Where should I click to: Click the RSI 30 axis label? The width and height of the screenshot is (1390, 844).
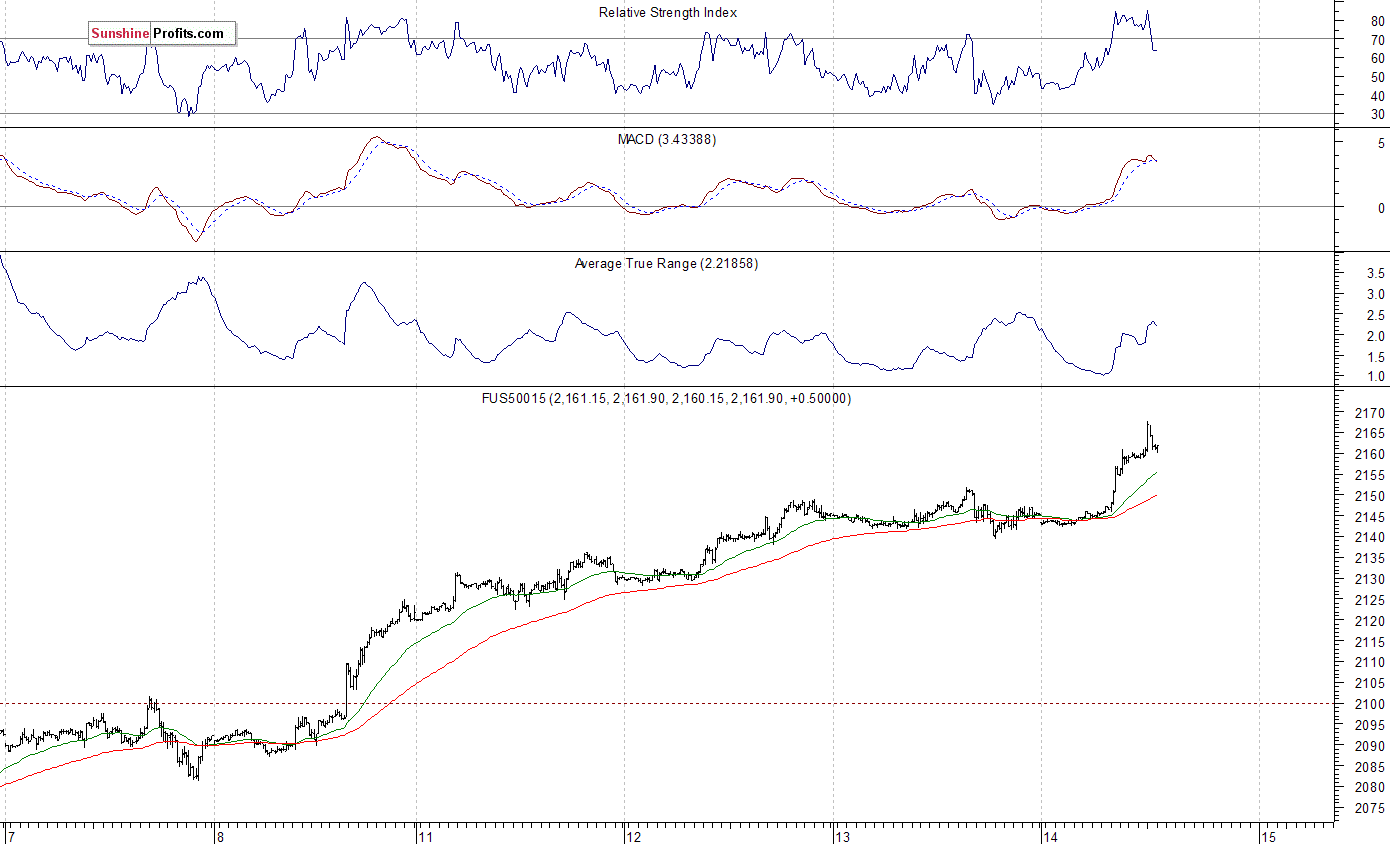click(x=1377, y=115)
